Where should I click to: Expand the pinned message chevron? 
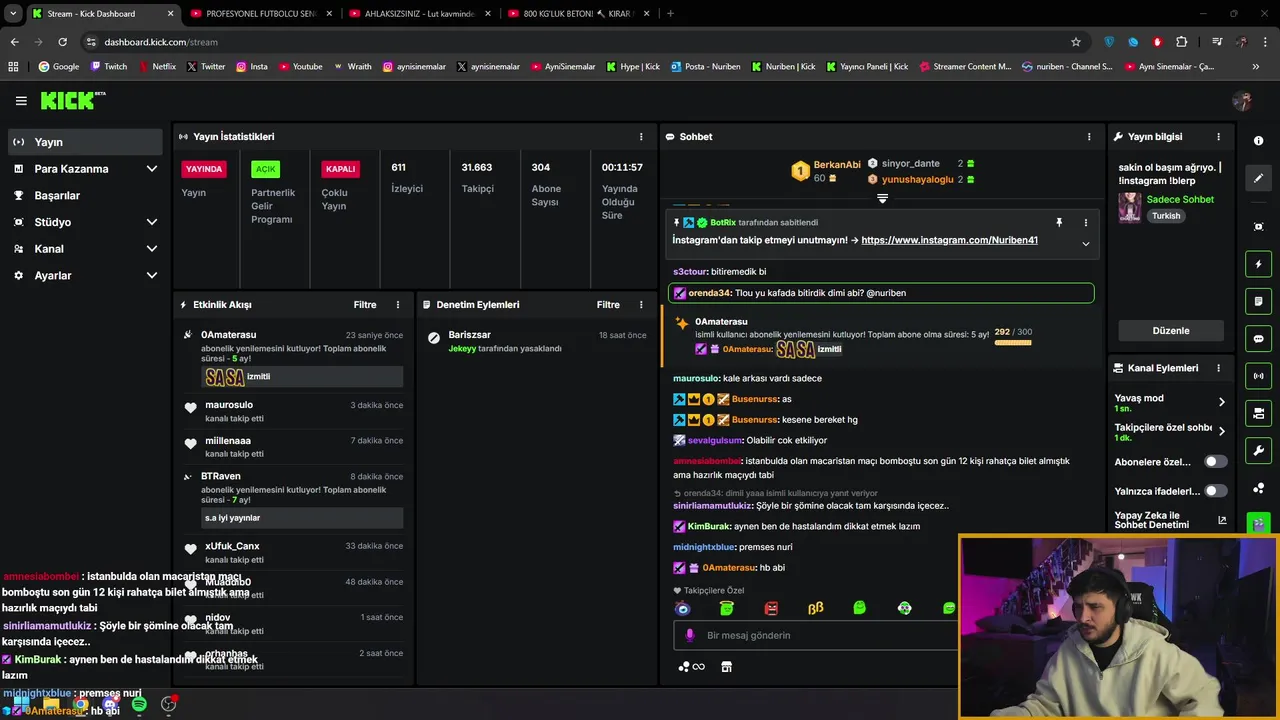1085,243
